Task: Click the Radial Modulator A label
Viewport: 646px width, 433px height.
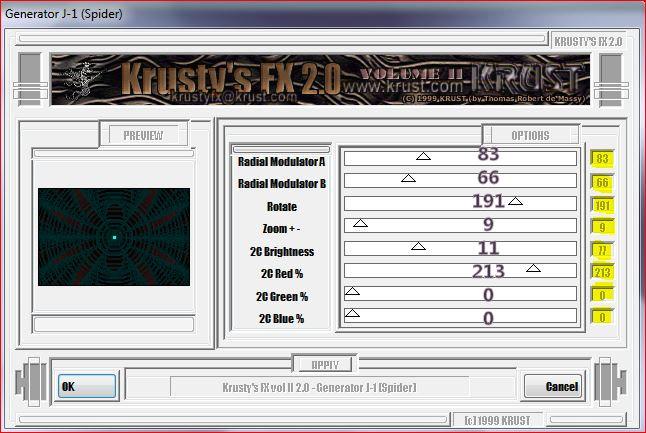Action: point(282,161)
